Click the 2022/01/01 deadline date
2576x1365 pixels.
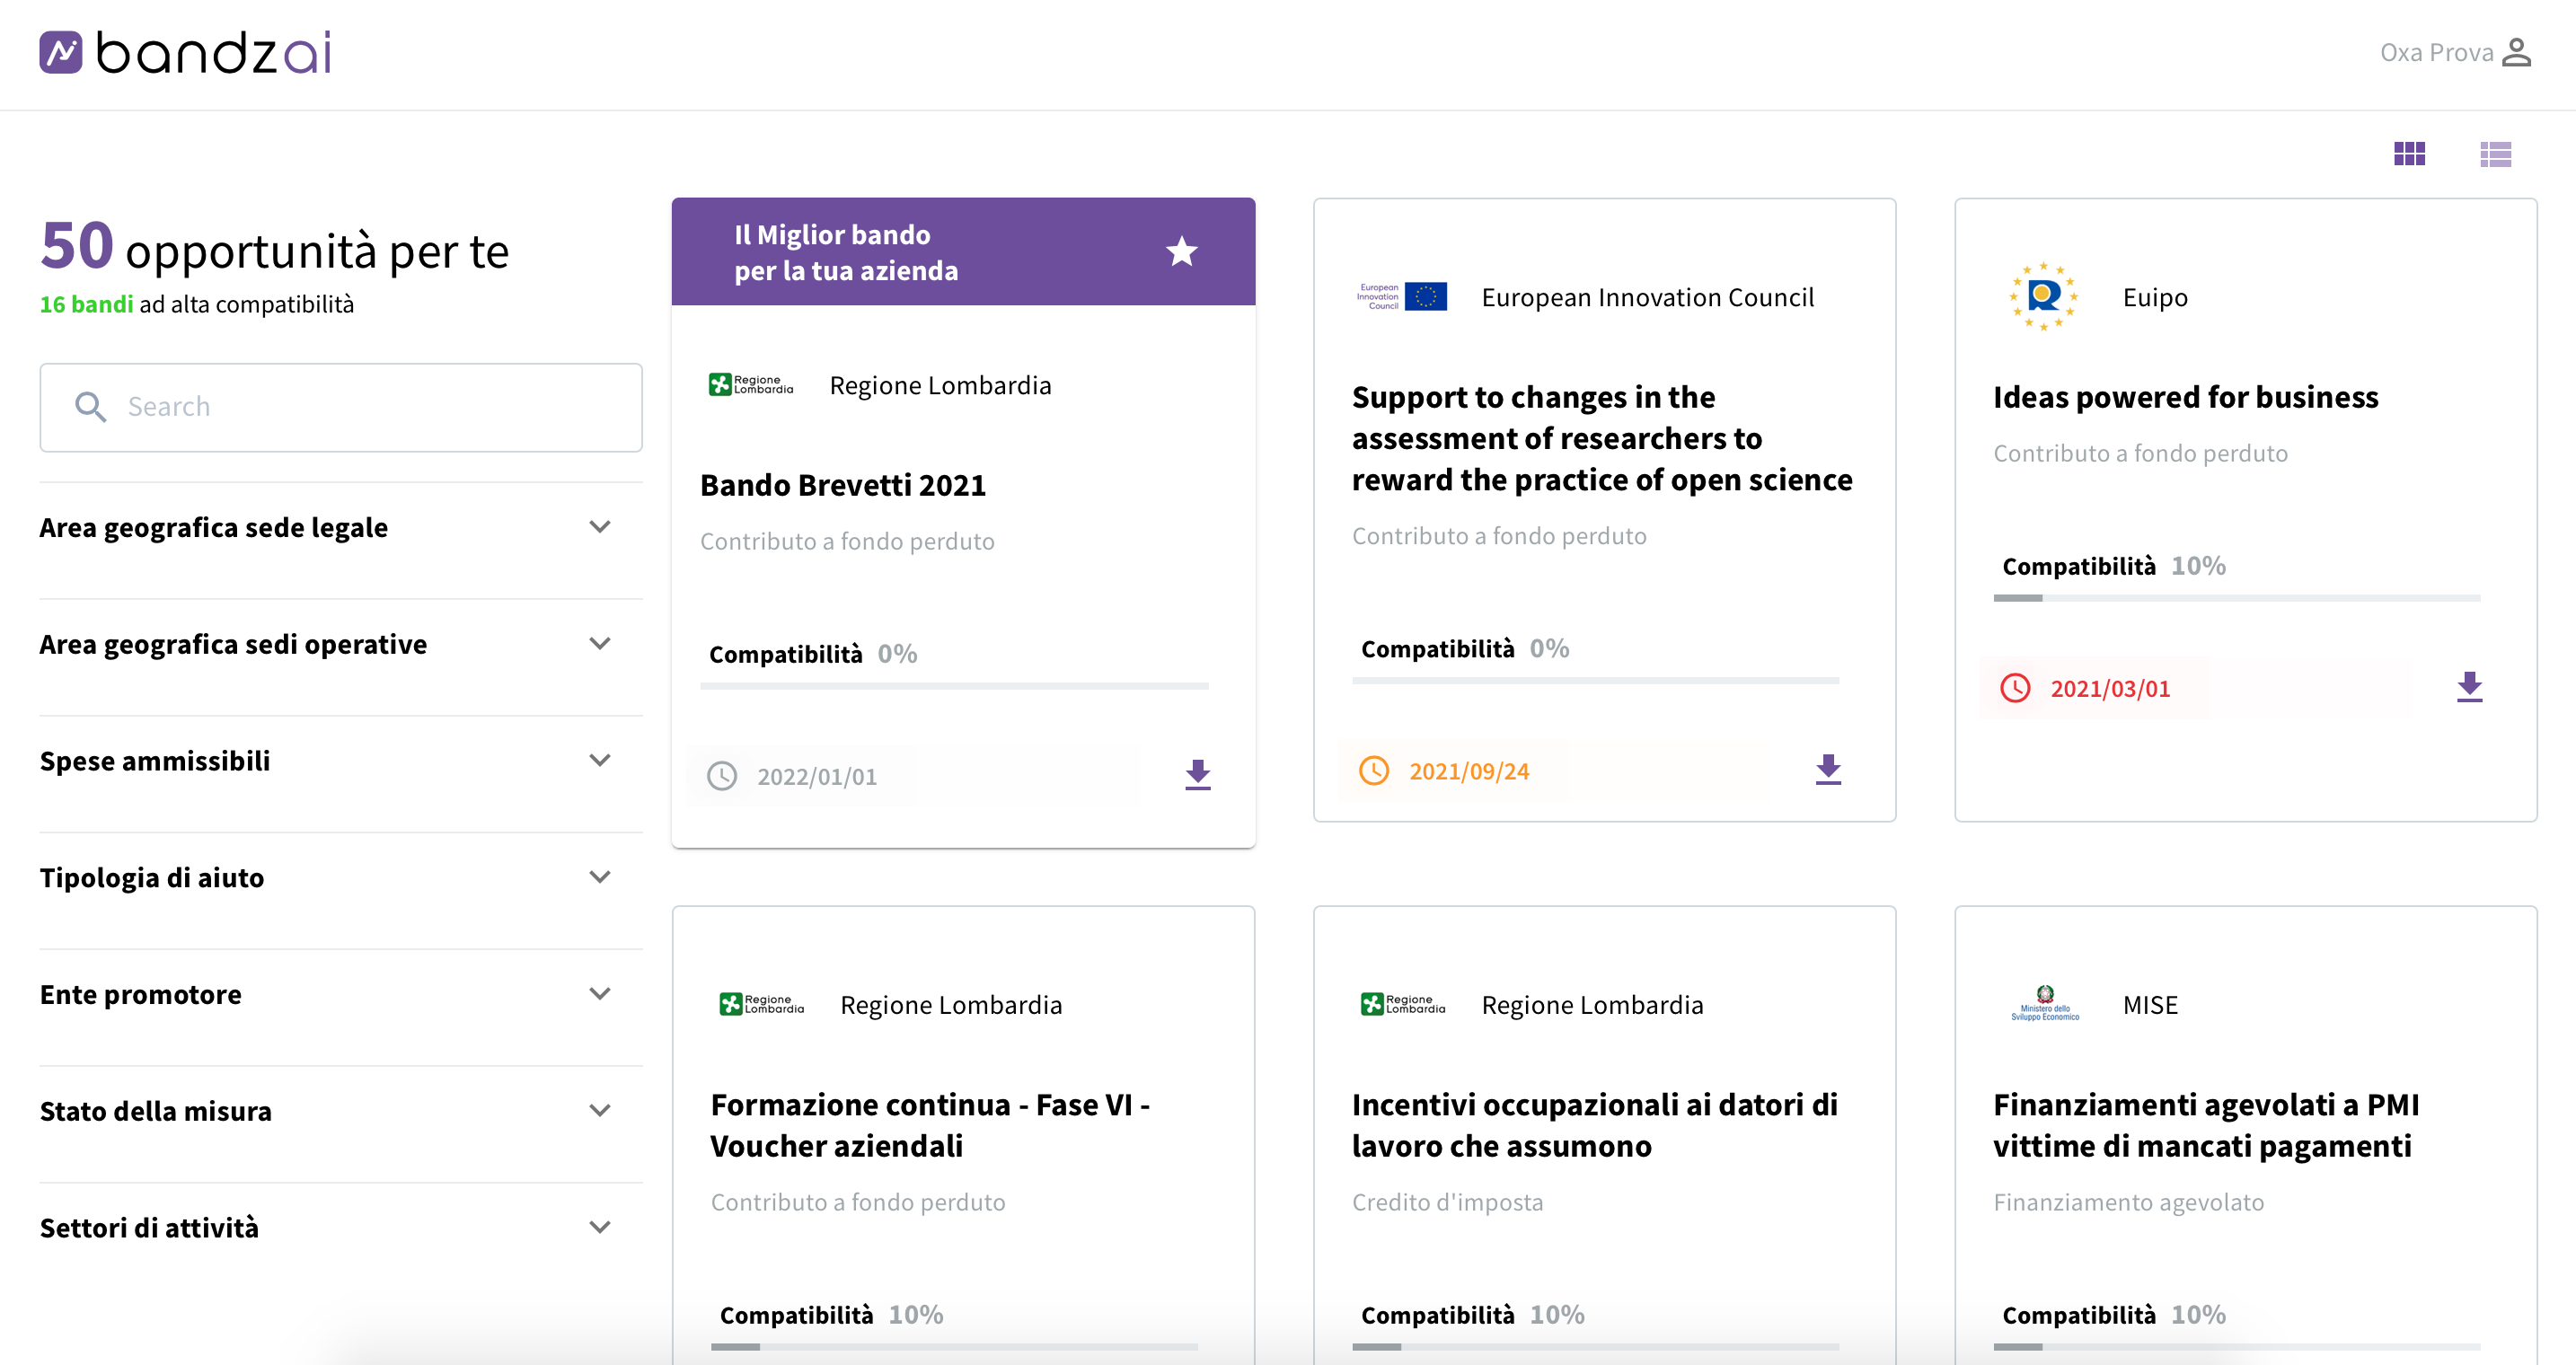pyautogui.click(x=816, y=777)
